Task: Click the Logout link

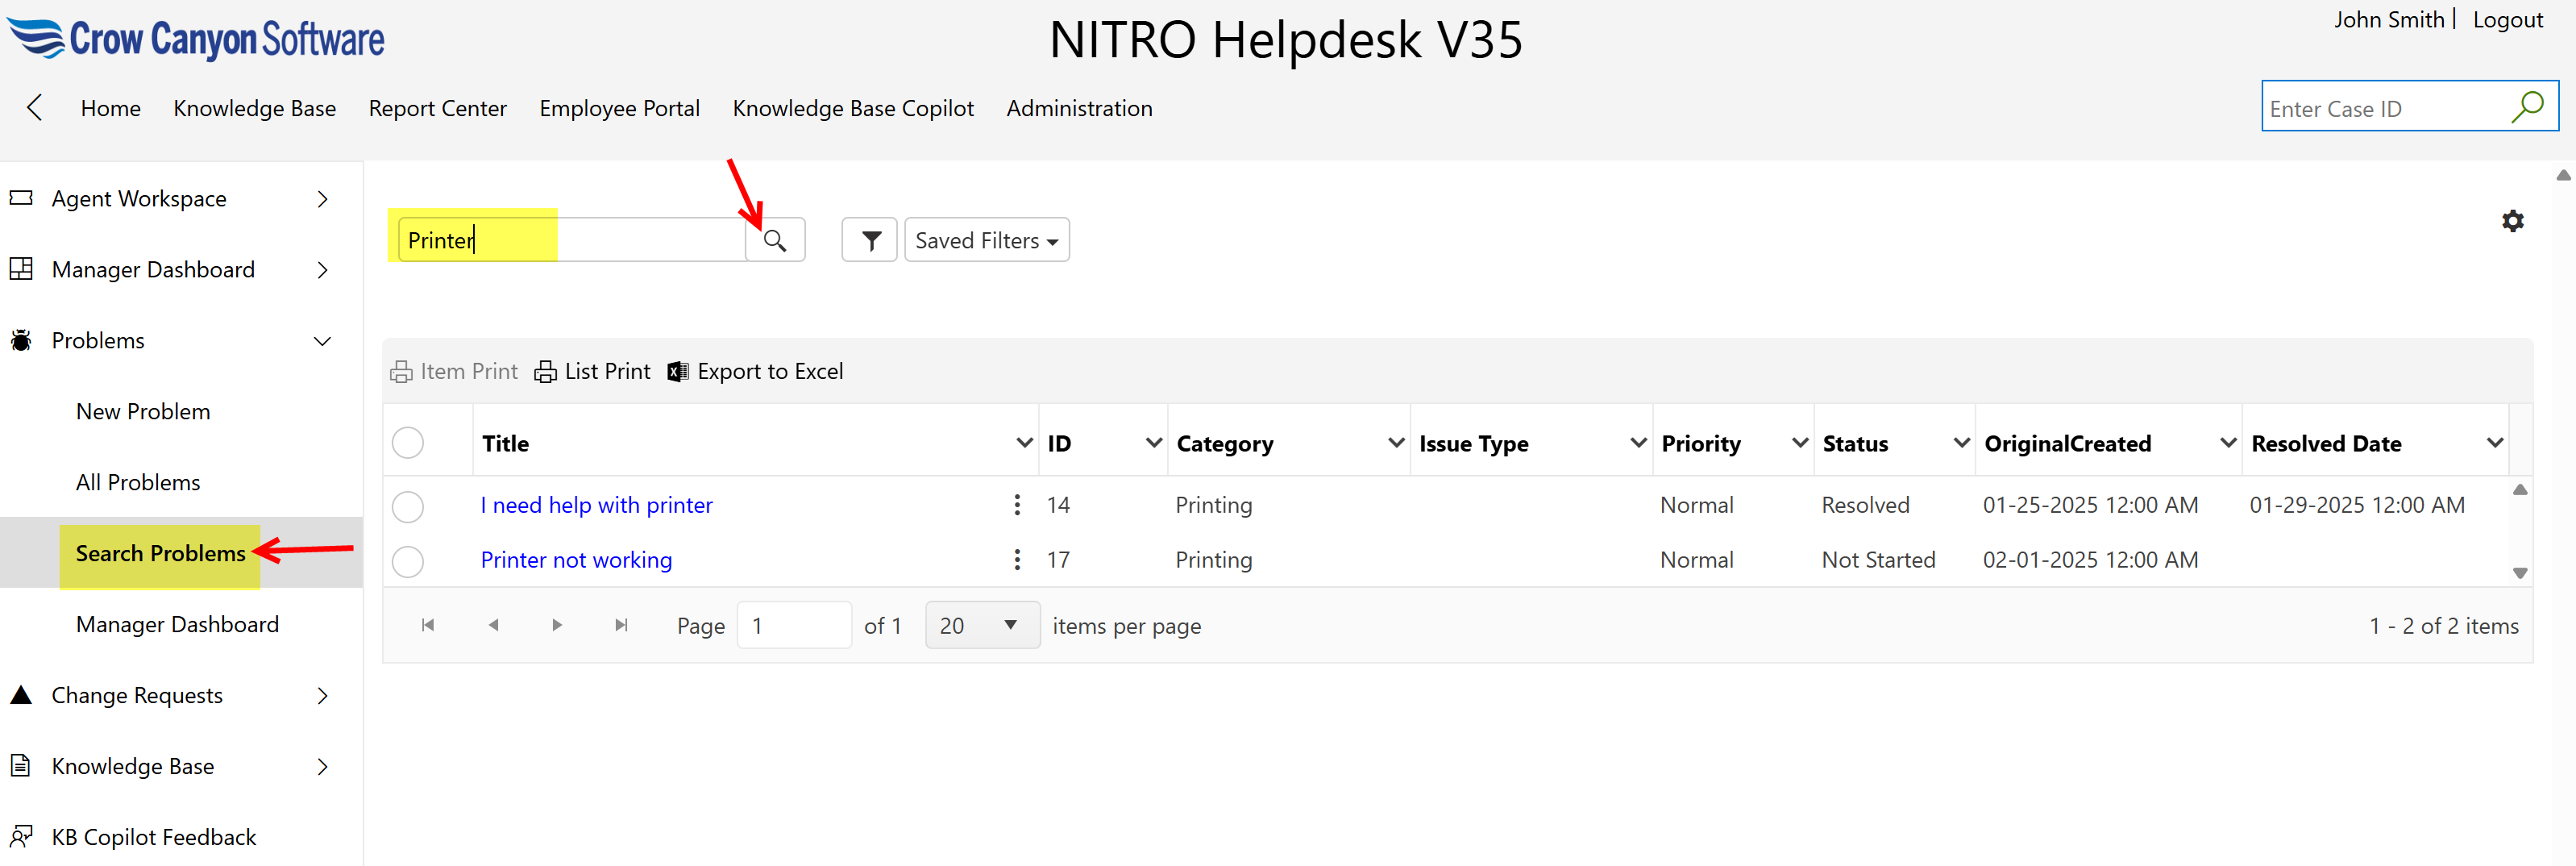Action: [2507, 20]
